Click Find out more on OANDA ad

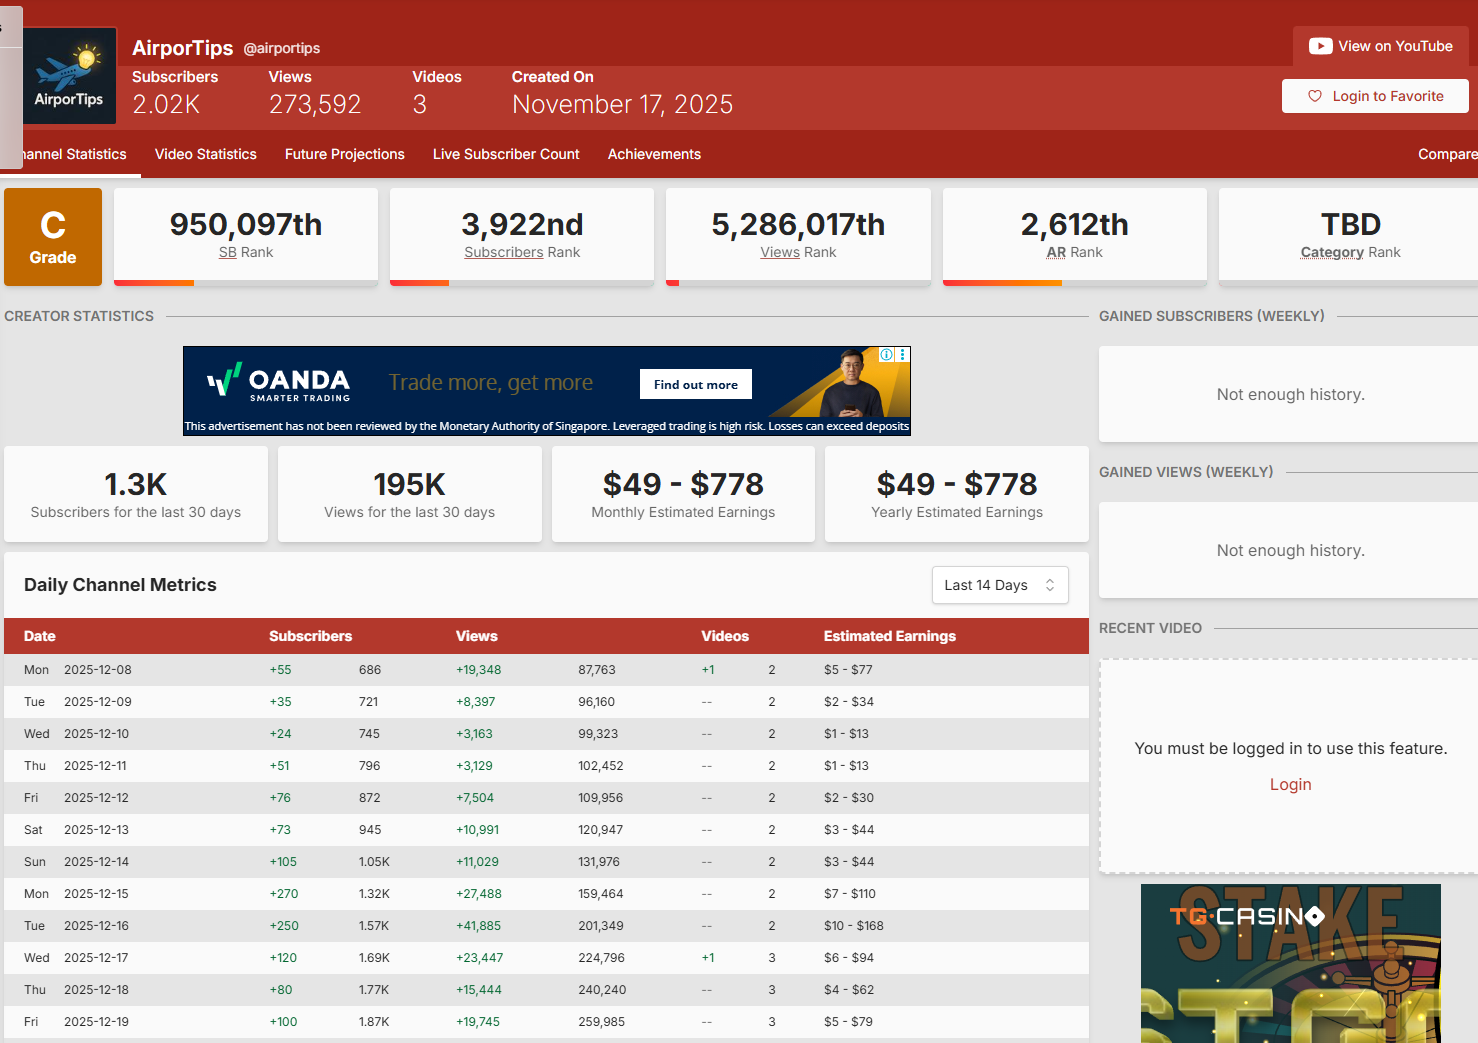pos(696,384)
